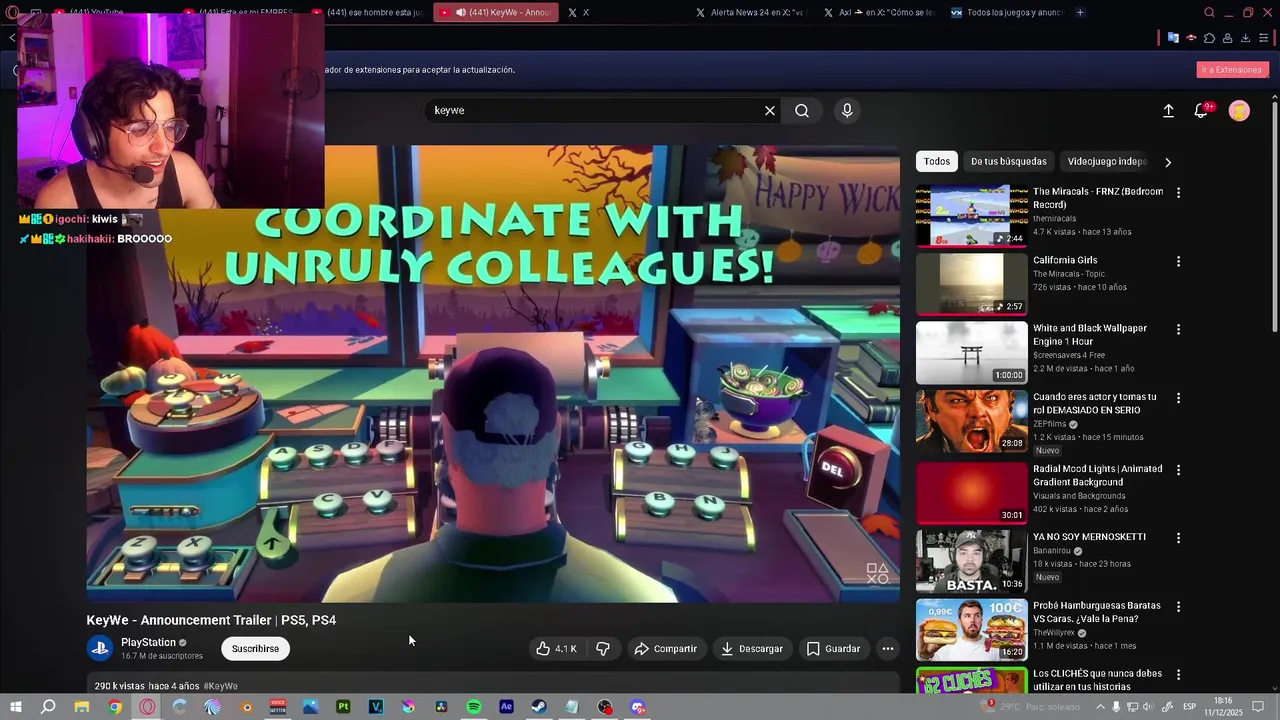Clear the keywe search text with the X
This screenshot has width=1280, height=720.
[x=770, y=111]
